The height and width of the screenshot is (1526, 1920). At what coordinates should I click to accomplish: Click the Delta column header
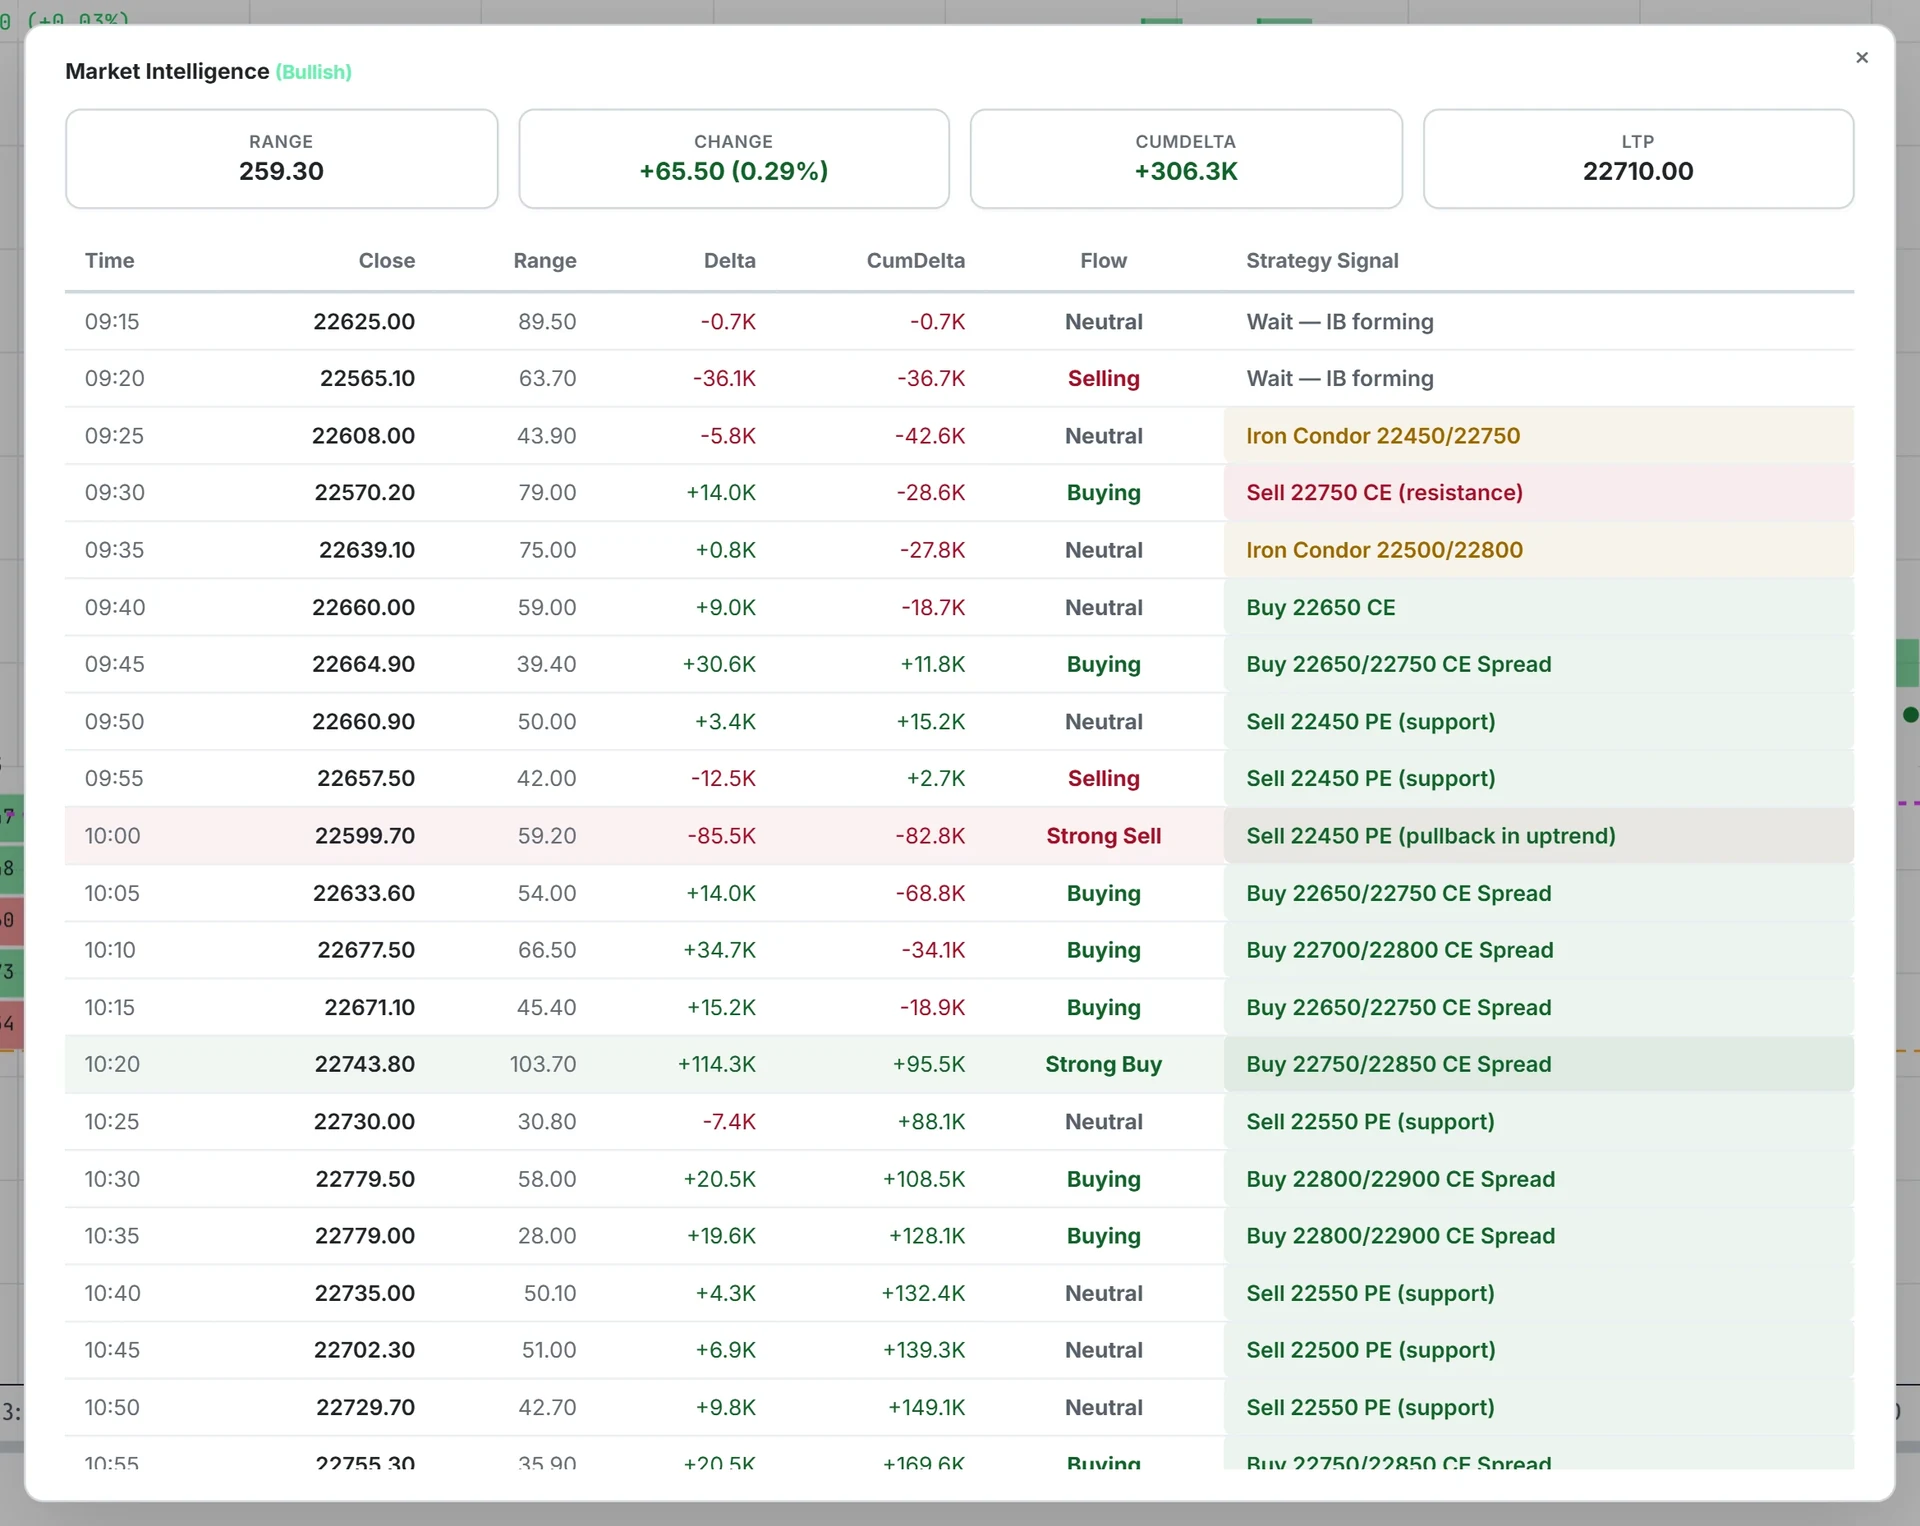(730, 261)
